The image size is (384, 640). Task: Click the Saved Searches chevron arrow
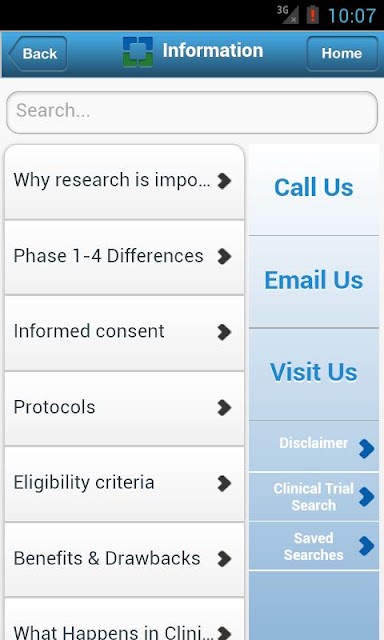[x=366, y=546]
